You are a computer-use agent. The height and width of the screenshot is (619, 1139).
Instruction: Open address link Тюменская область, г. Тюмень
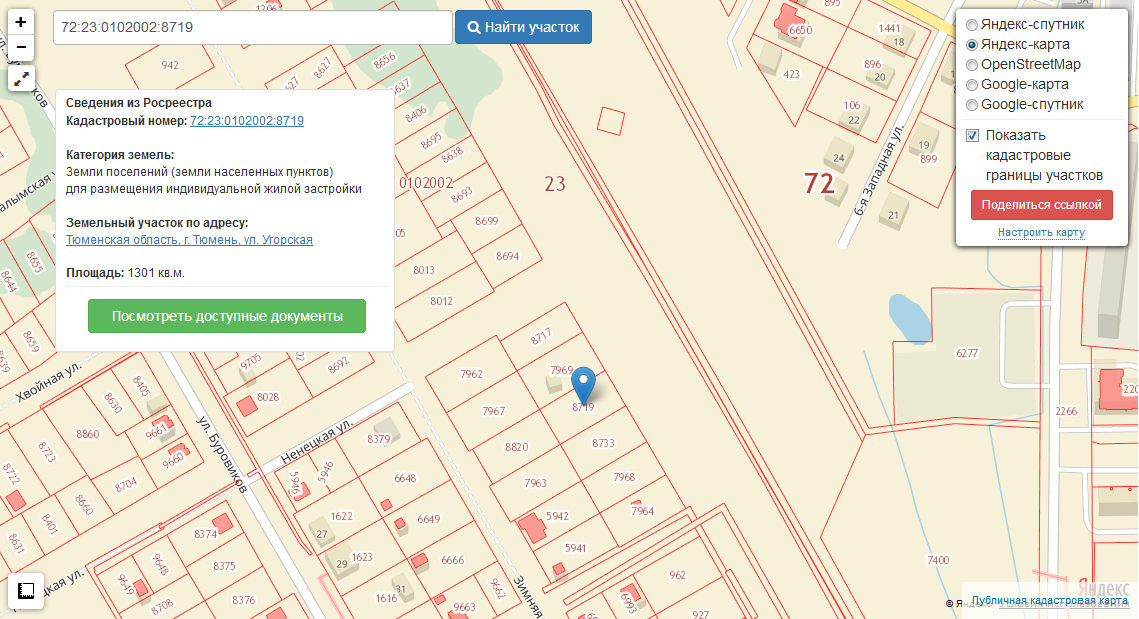pyautogui.click(x=190, y=240)
